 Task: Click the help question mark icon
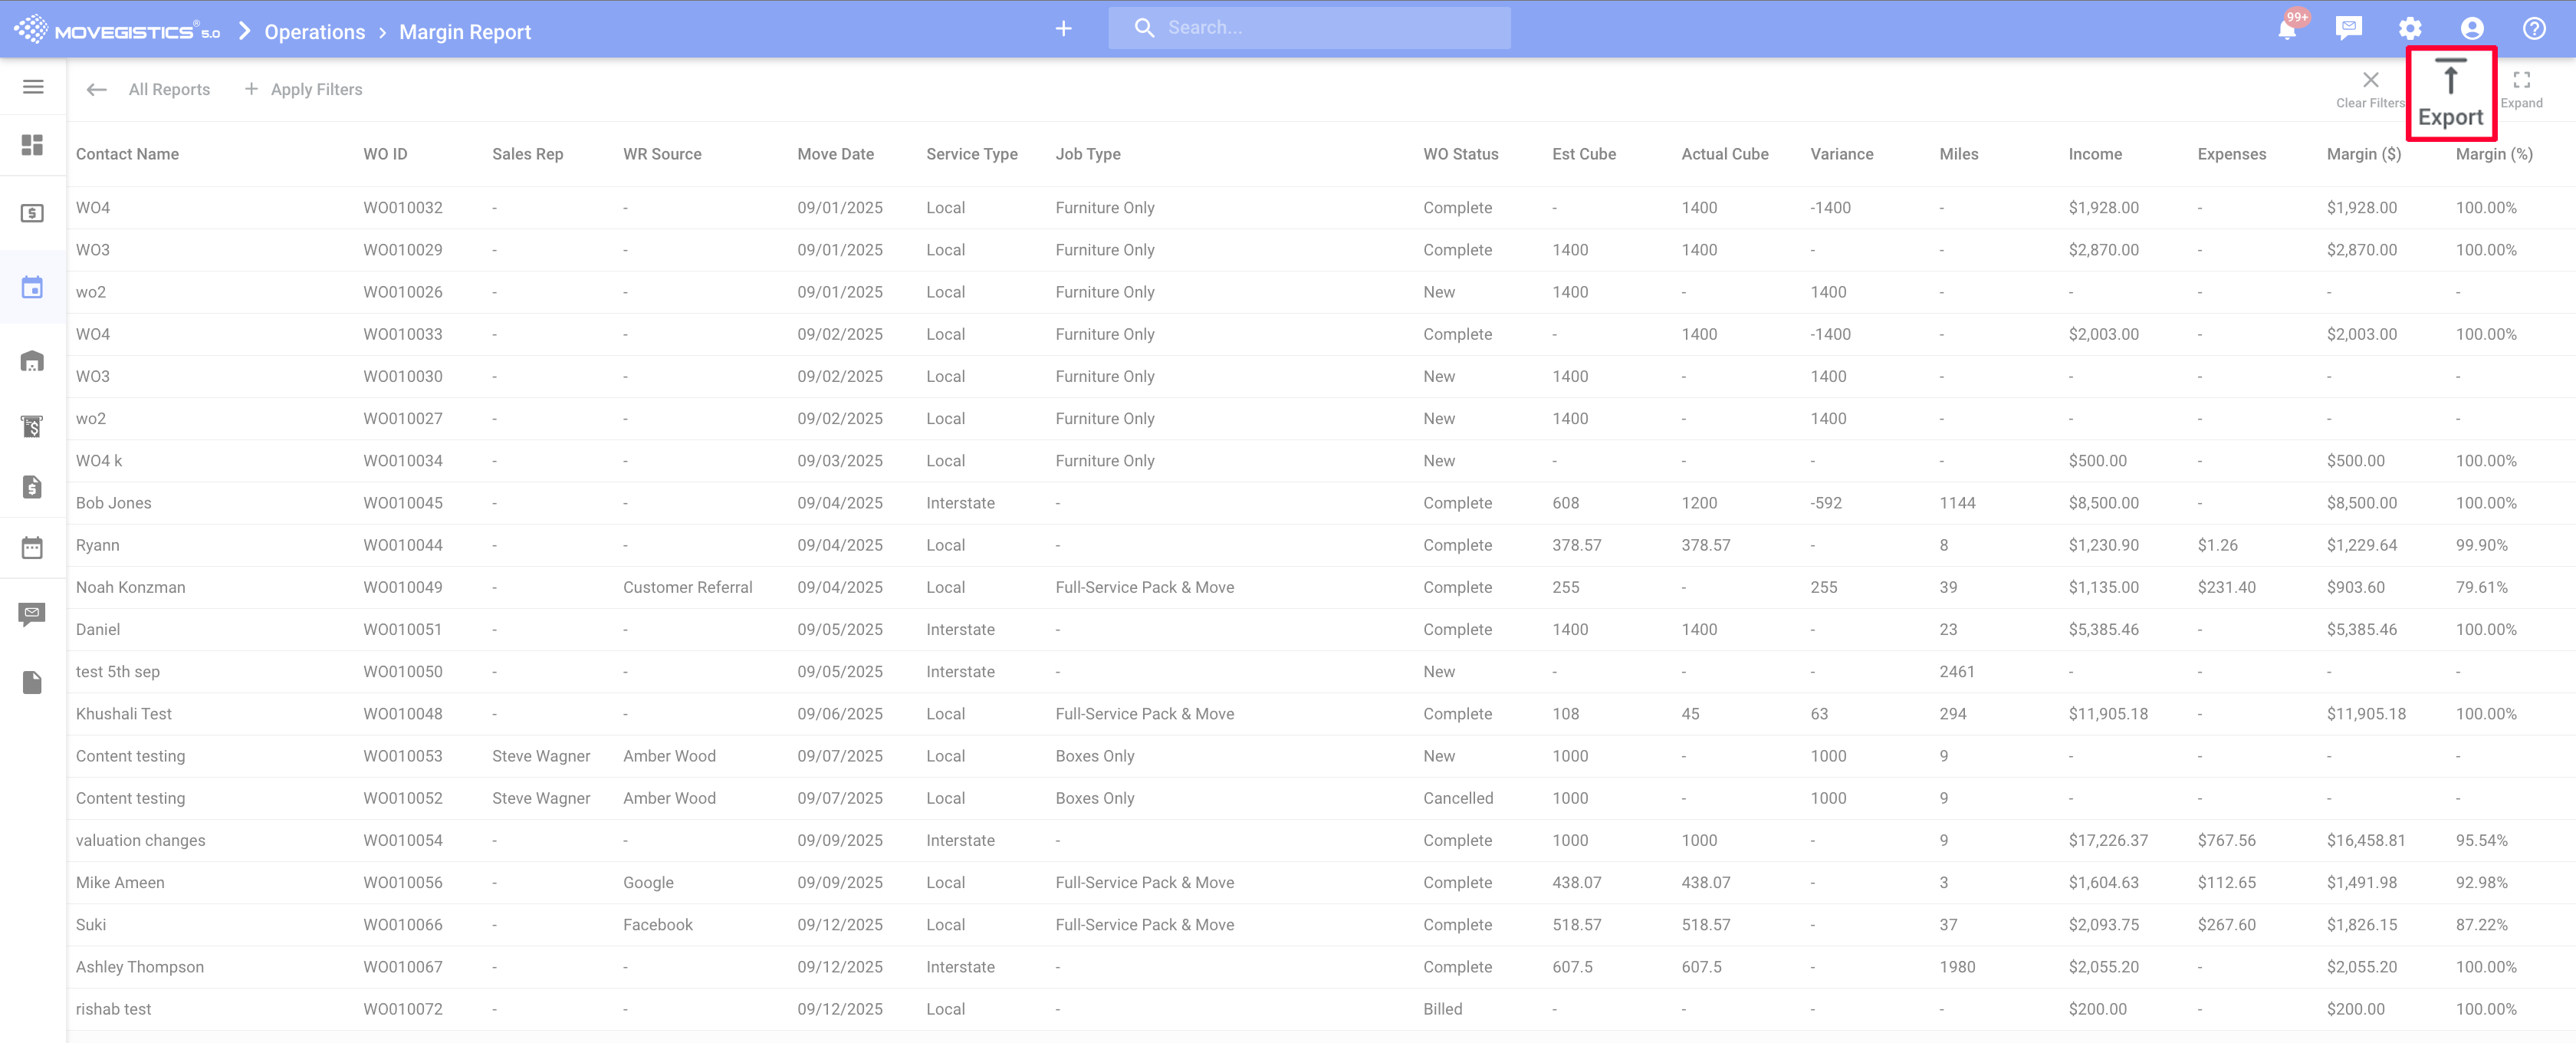coord(2534,28)
